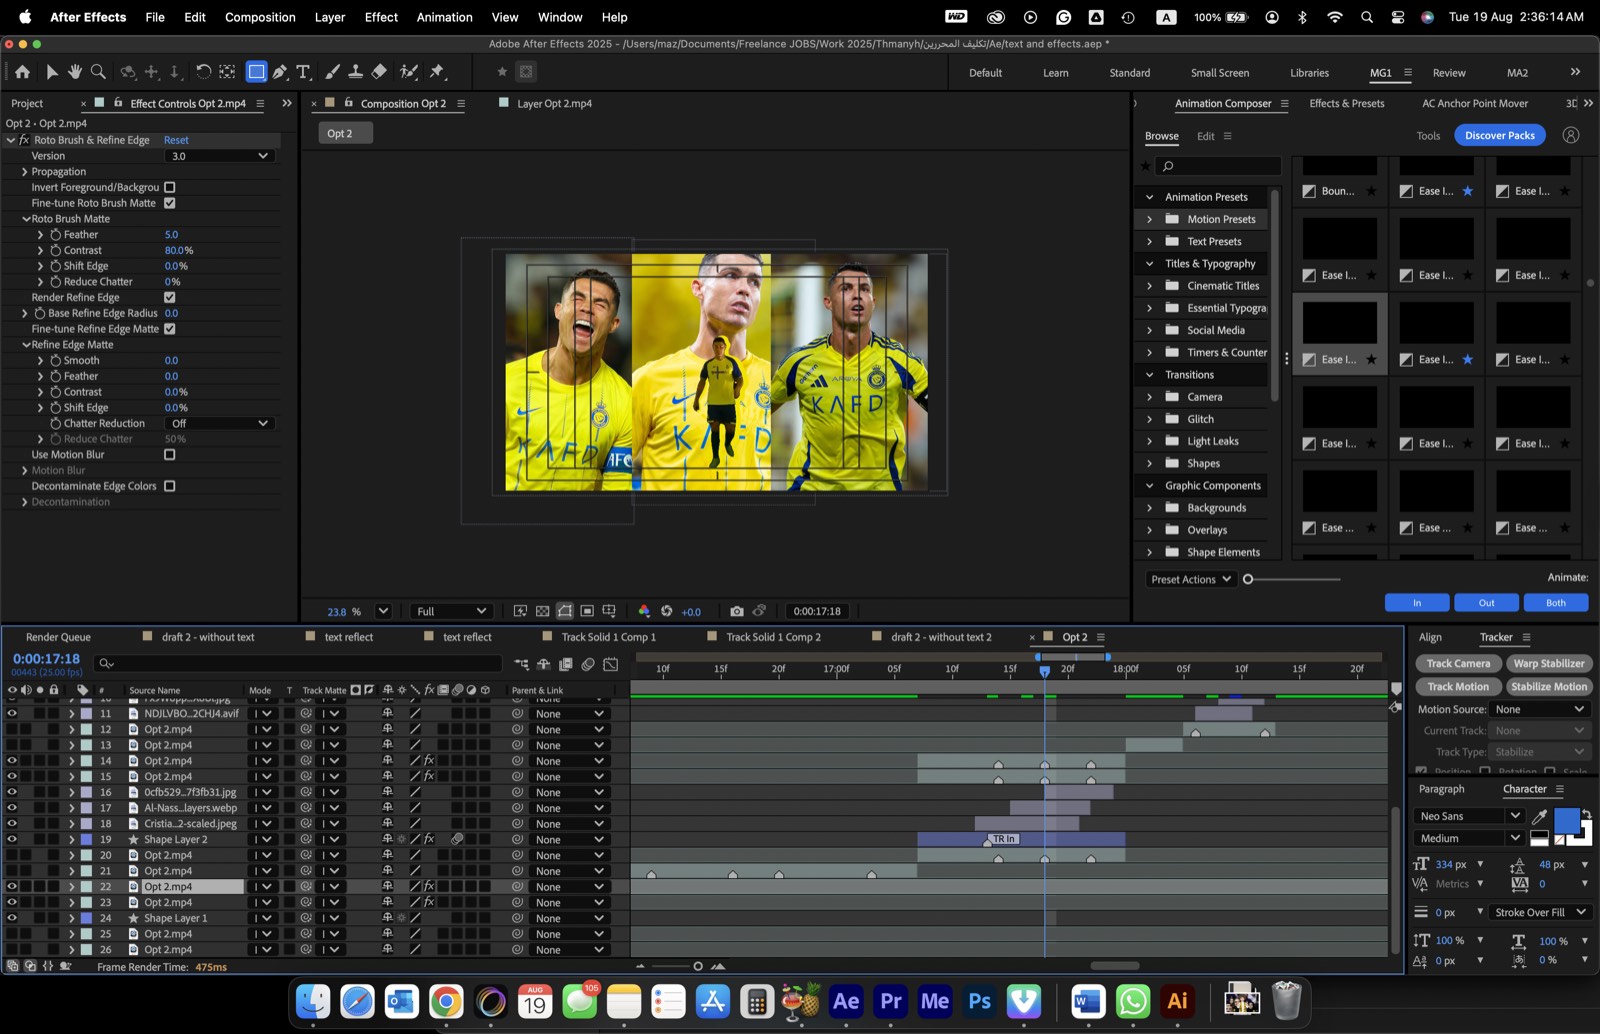This screenshot has width=1600, height=1034.
Task: Select the Eraser tool
Action: tap(379, 72)
